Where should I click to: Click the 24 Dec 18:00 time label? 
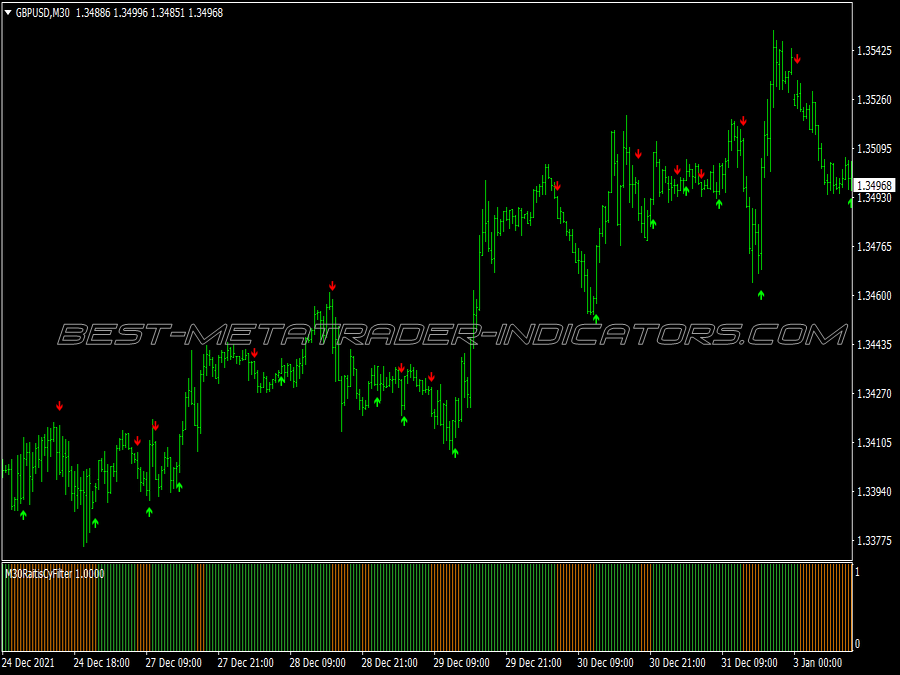coord(102,662)
